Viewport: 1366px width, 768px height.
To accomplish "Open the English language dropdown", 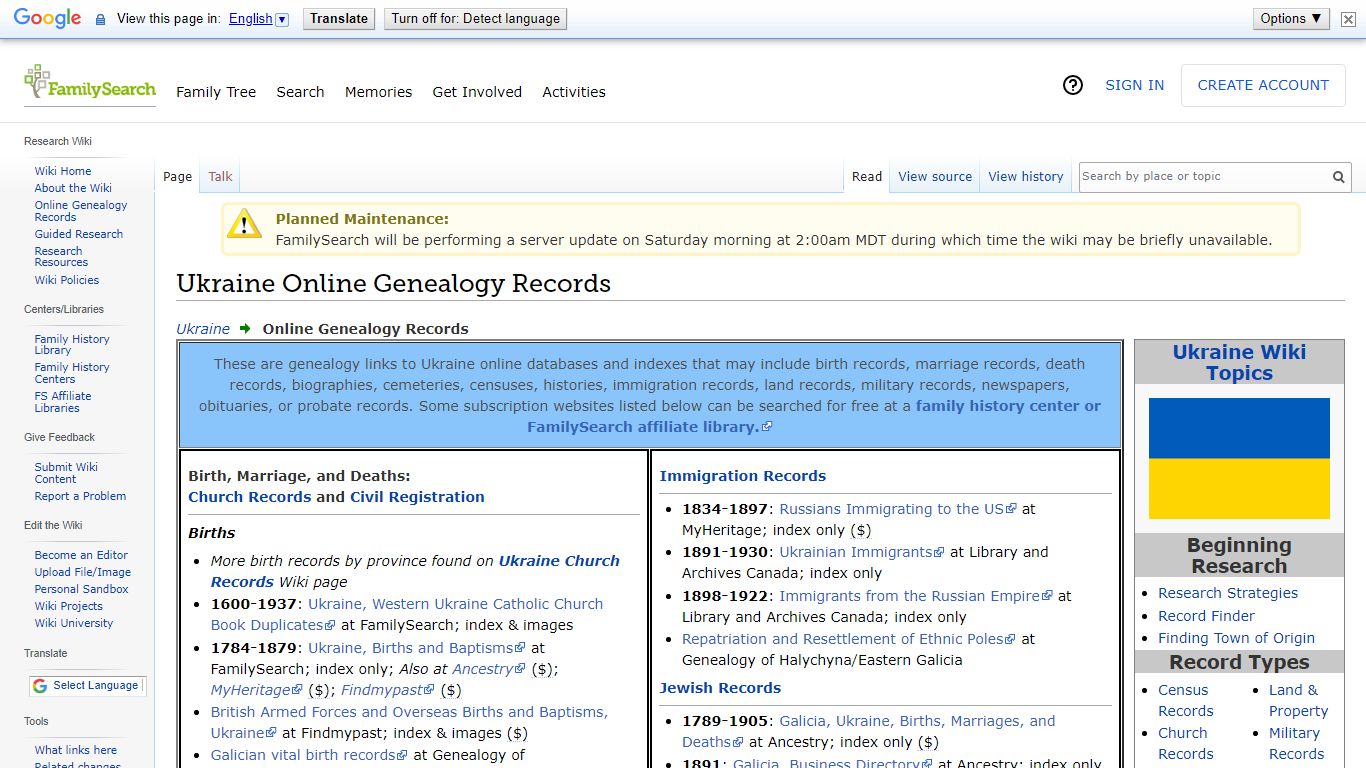I will [258, 19].
